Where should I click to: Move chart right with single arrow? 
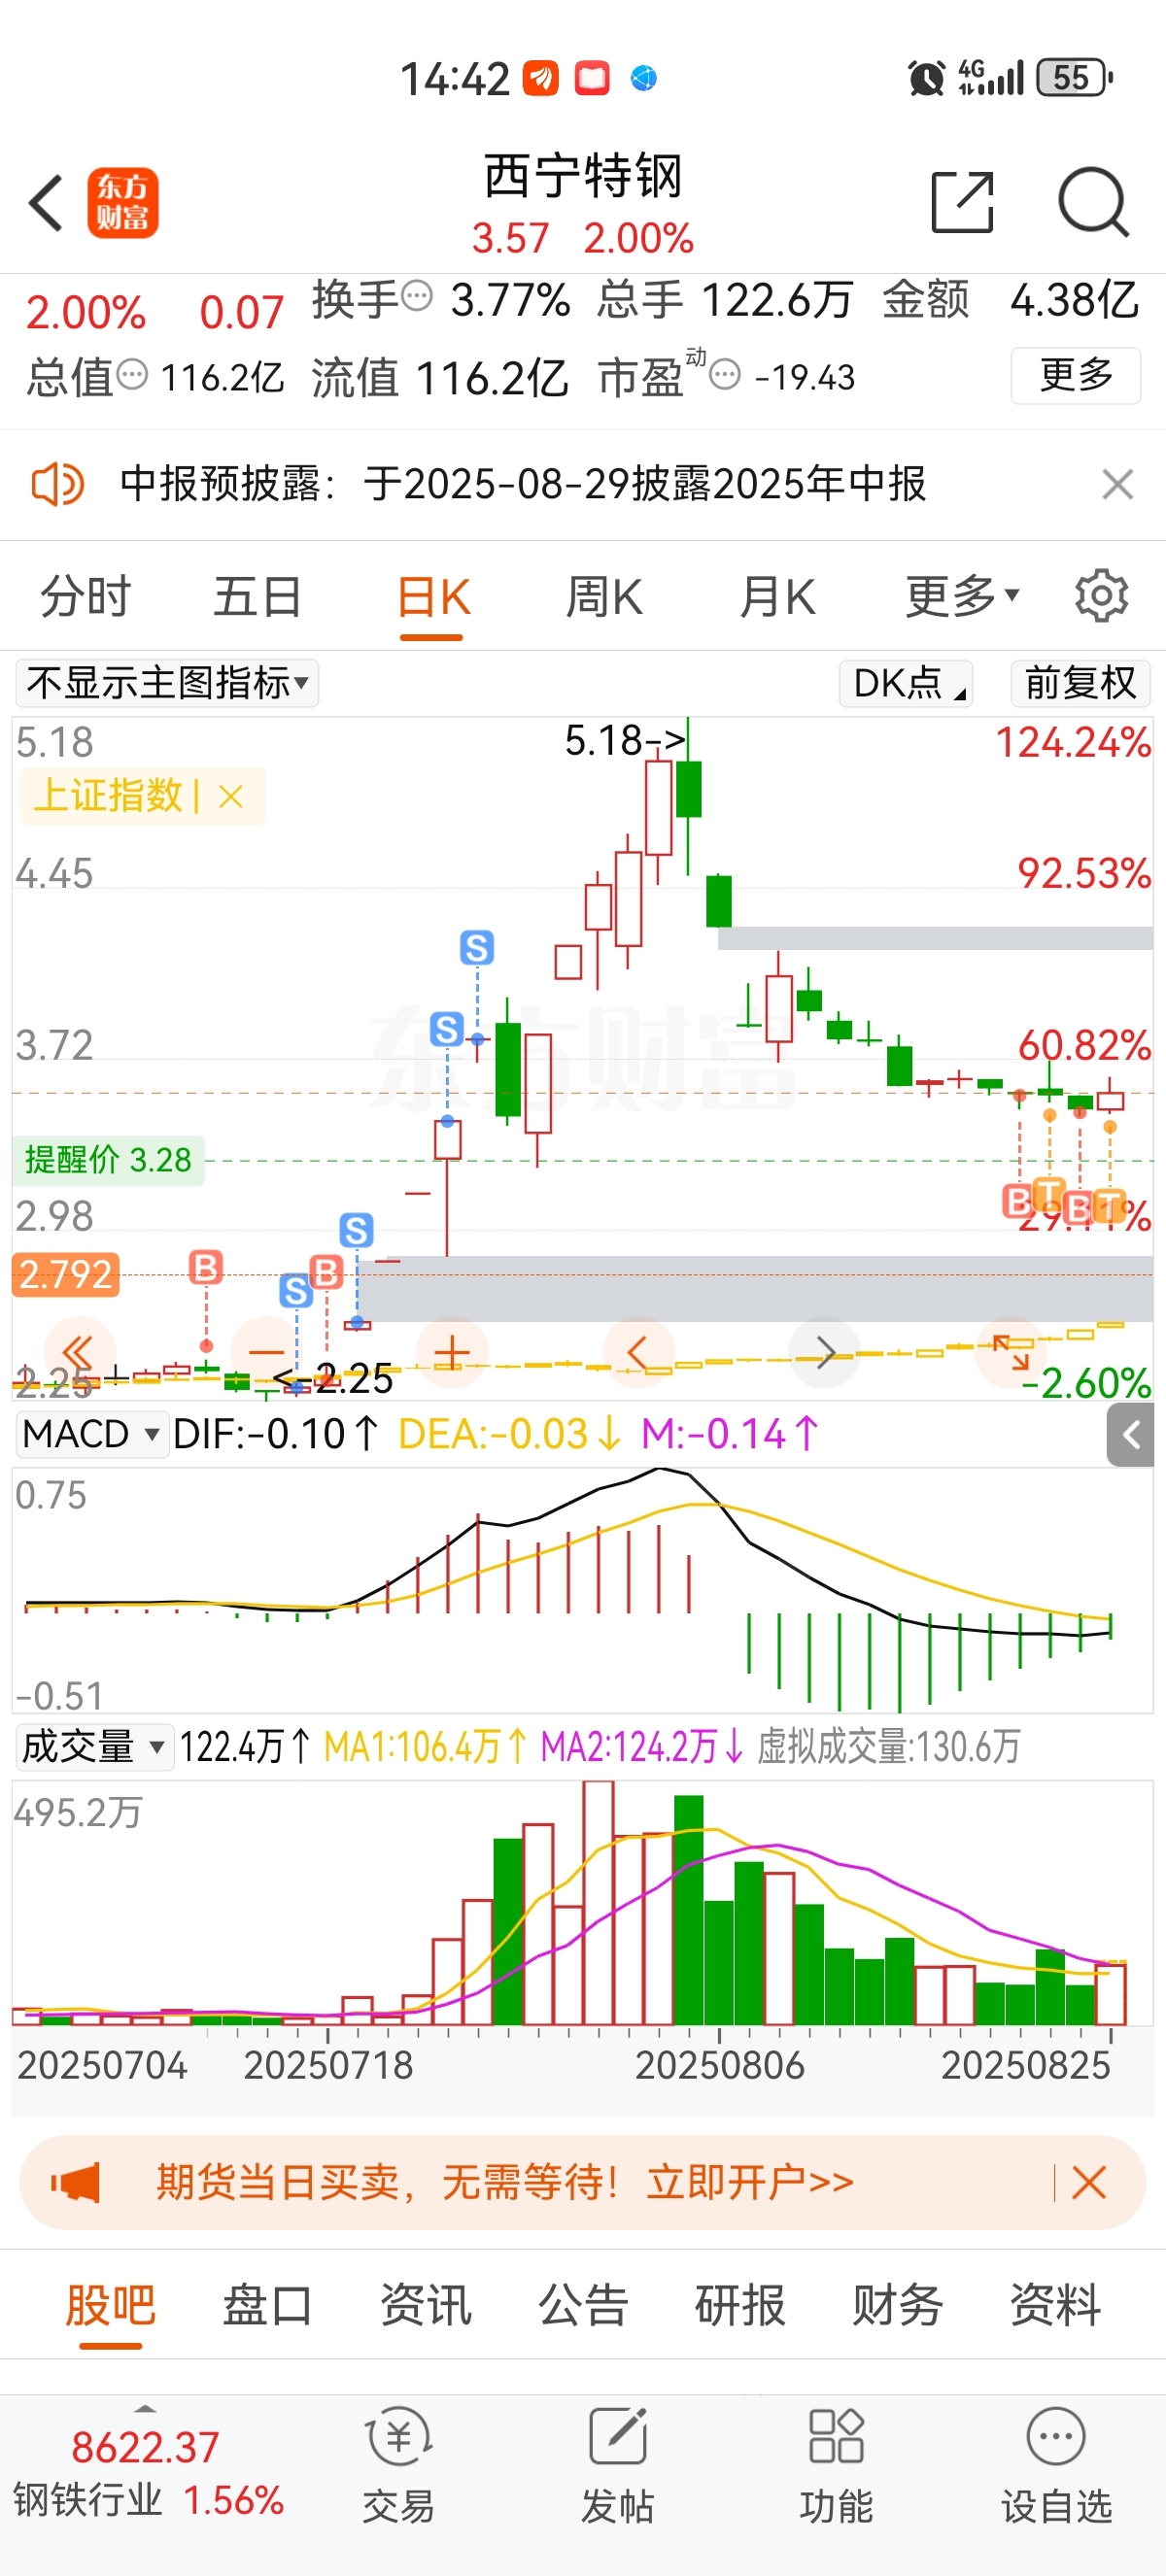(825, 1353)
